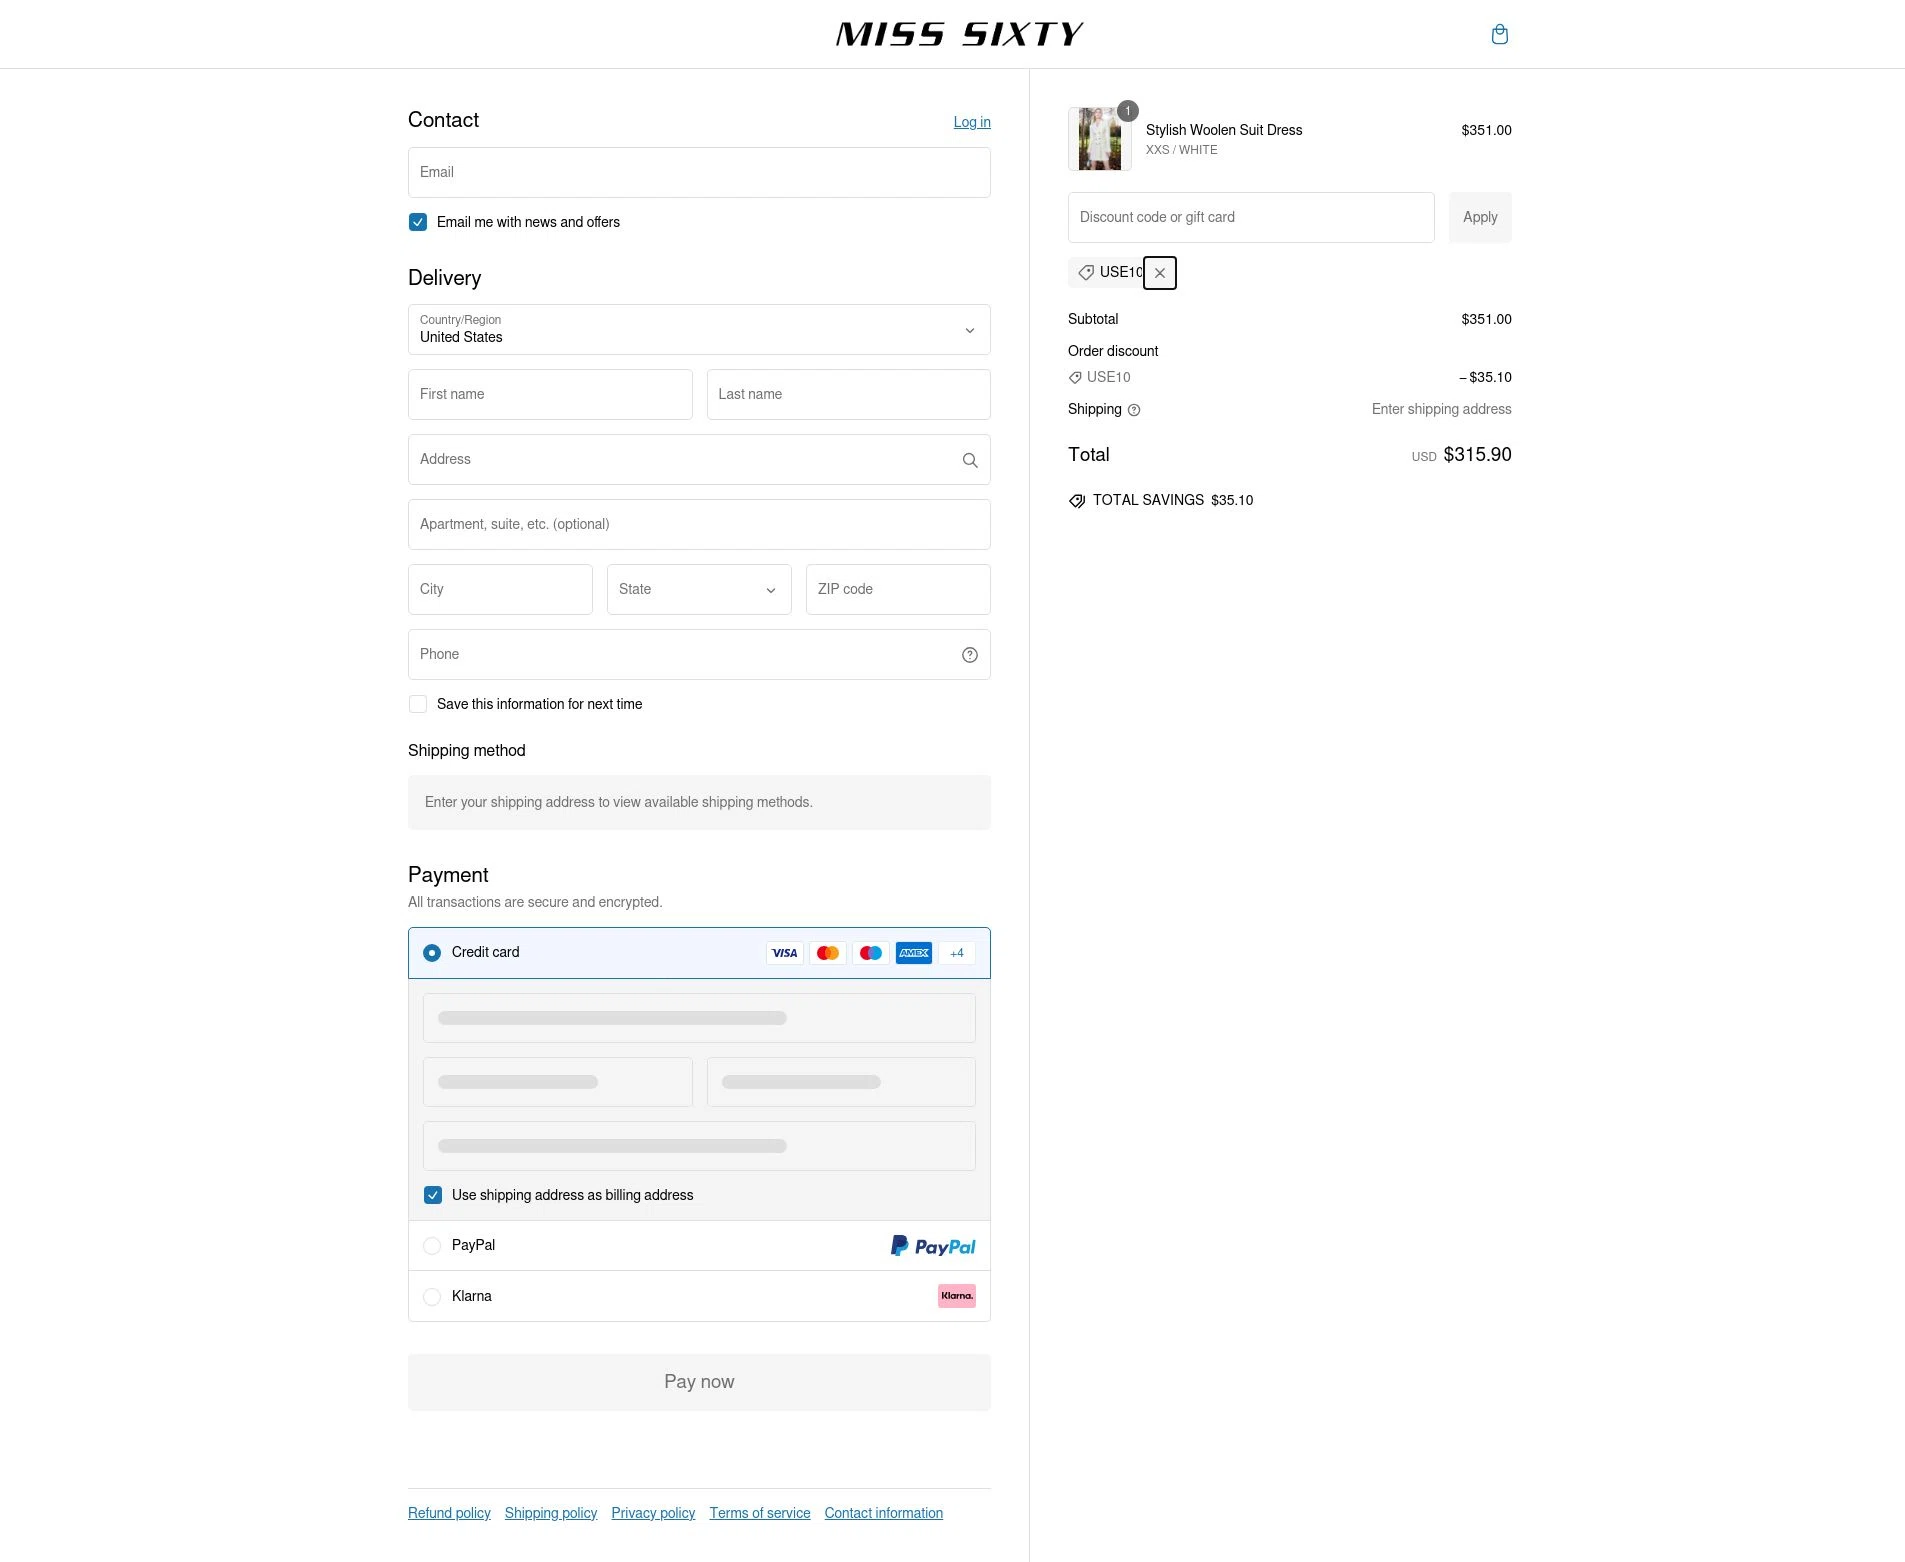Focus the Phone field
This screenshot has width=1905, height=1562.
pos(699,655)
